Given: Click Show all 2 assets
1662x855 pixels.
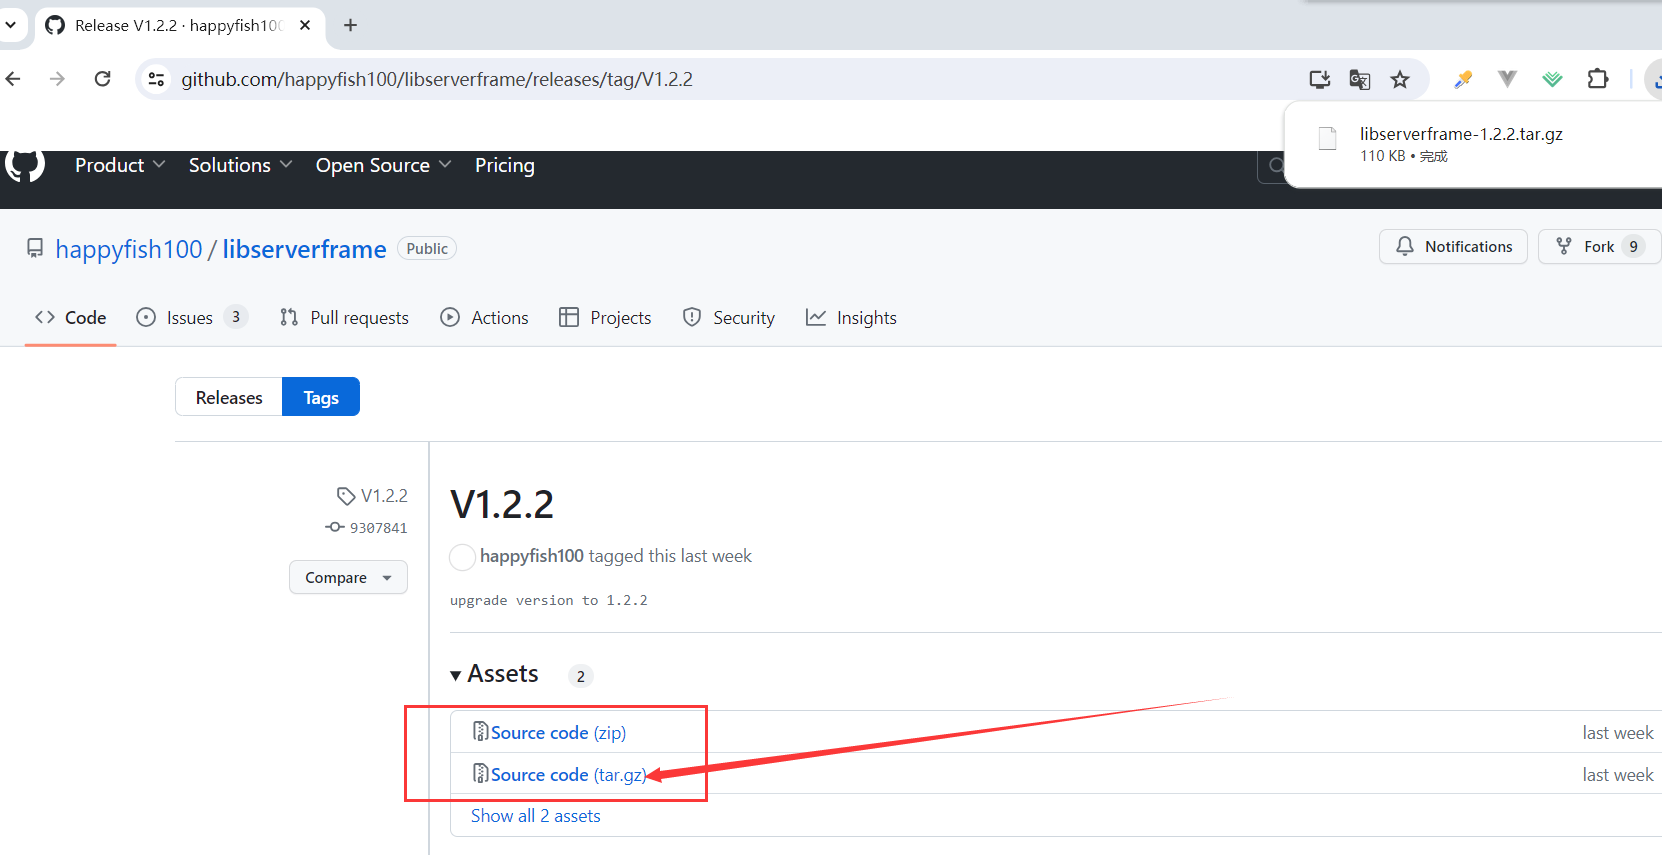Looking at the screenshot, I should tap(536, 816).
